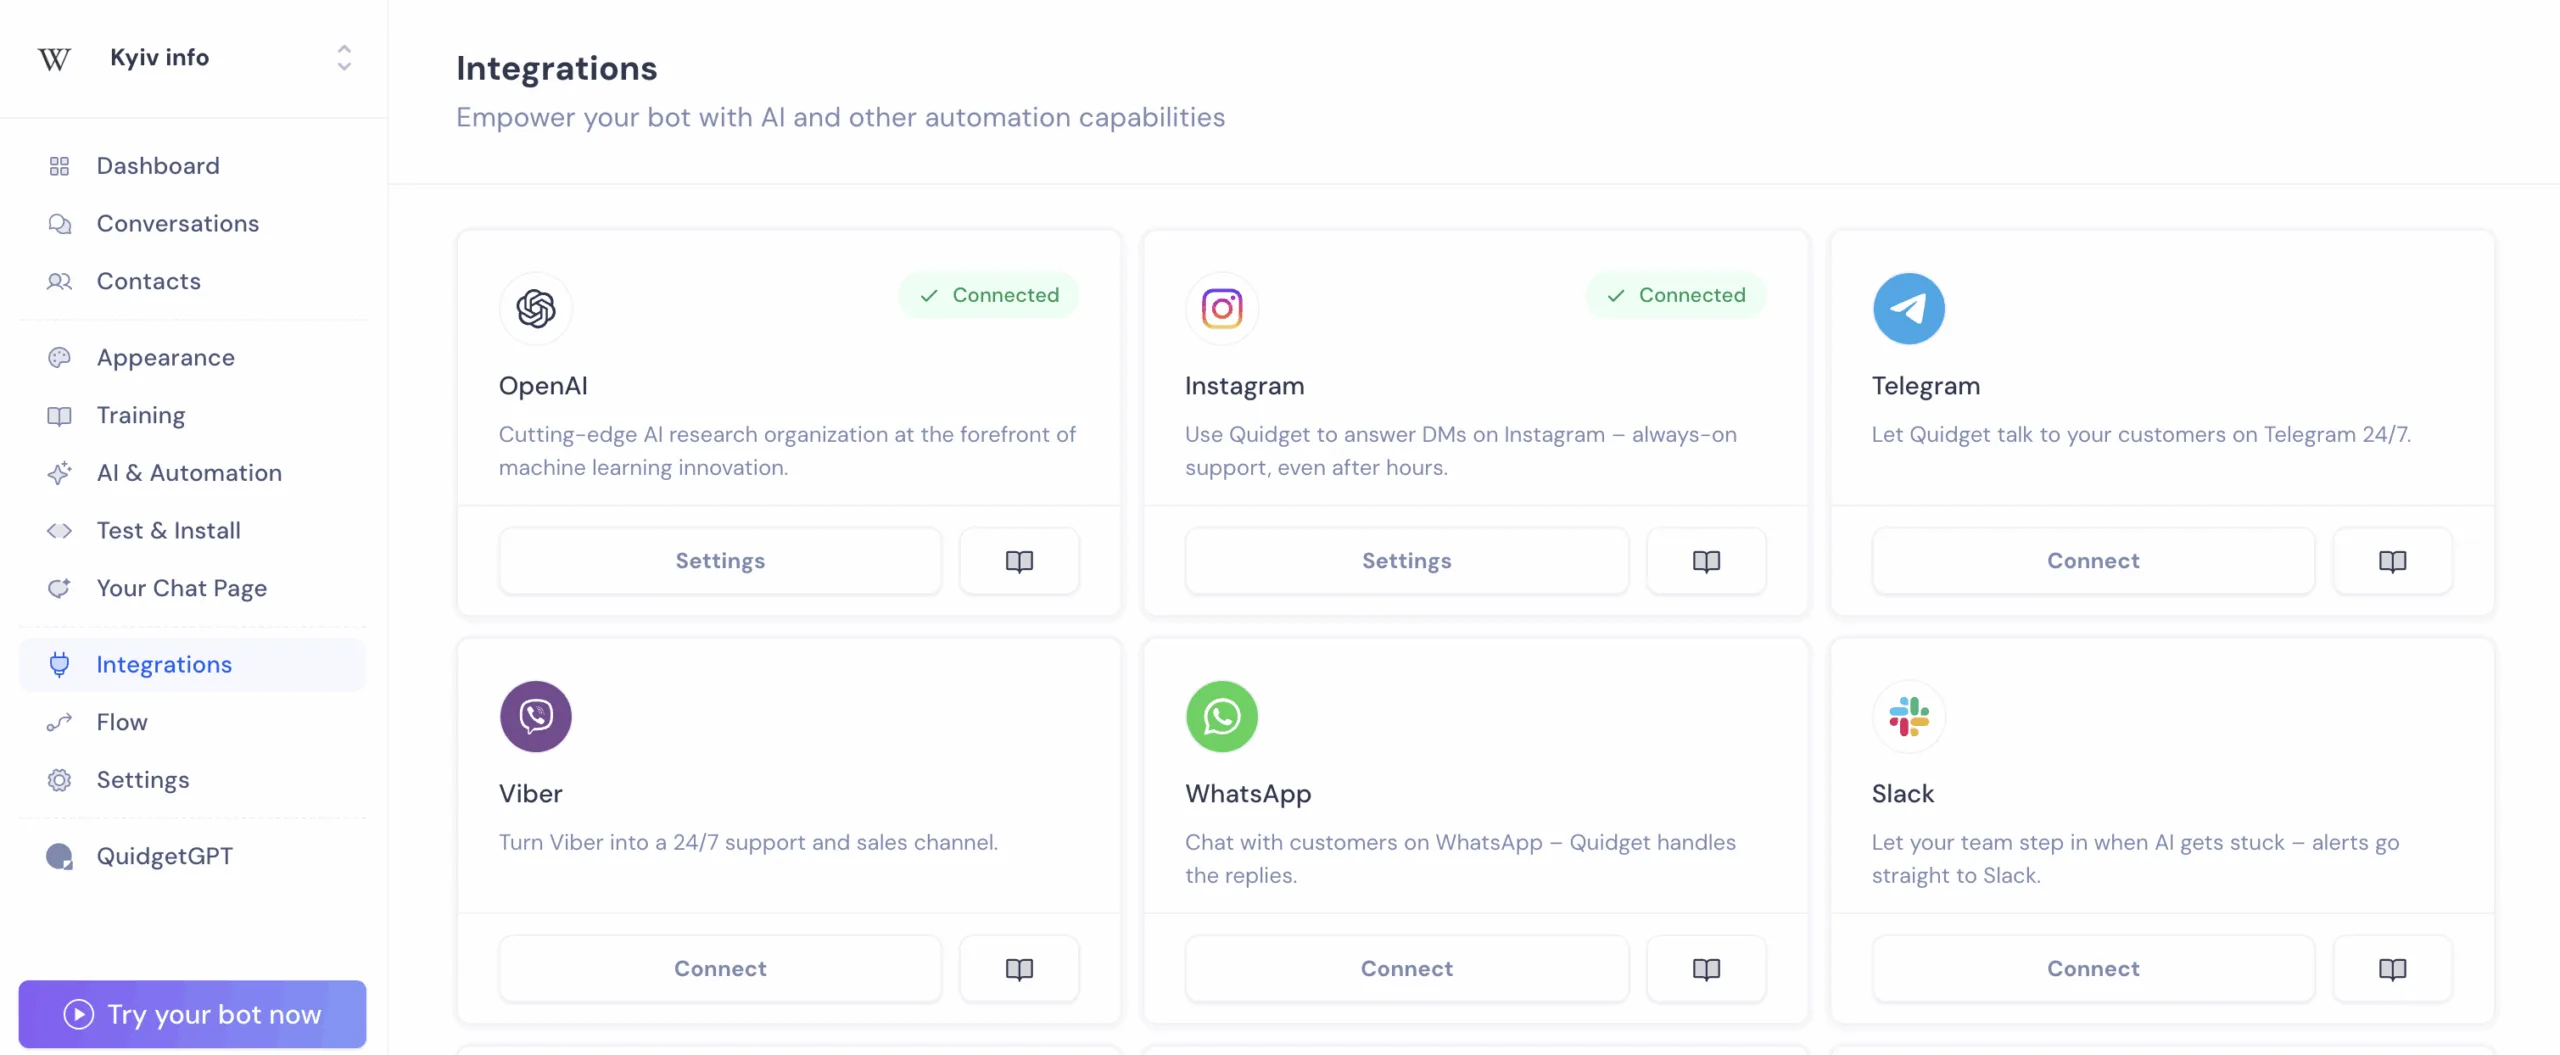Open Instagram documentation book icon
The width and height of the screenshot is (2560, 1055).
[1706, 561]
